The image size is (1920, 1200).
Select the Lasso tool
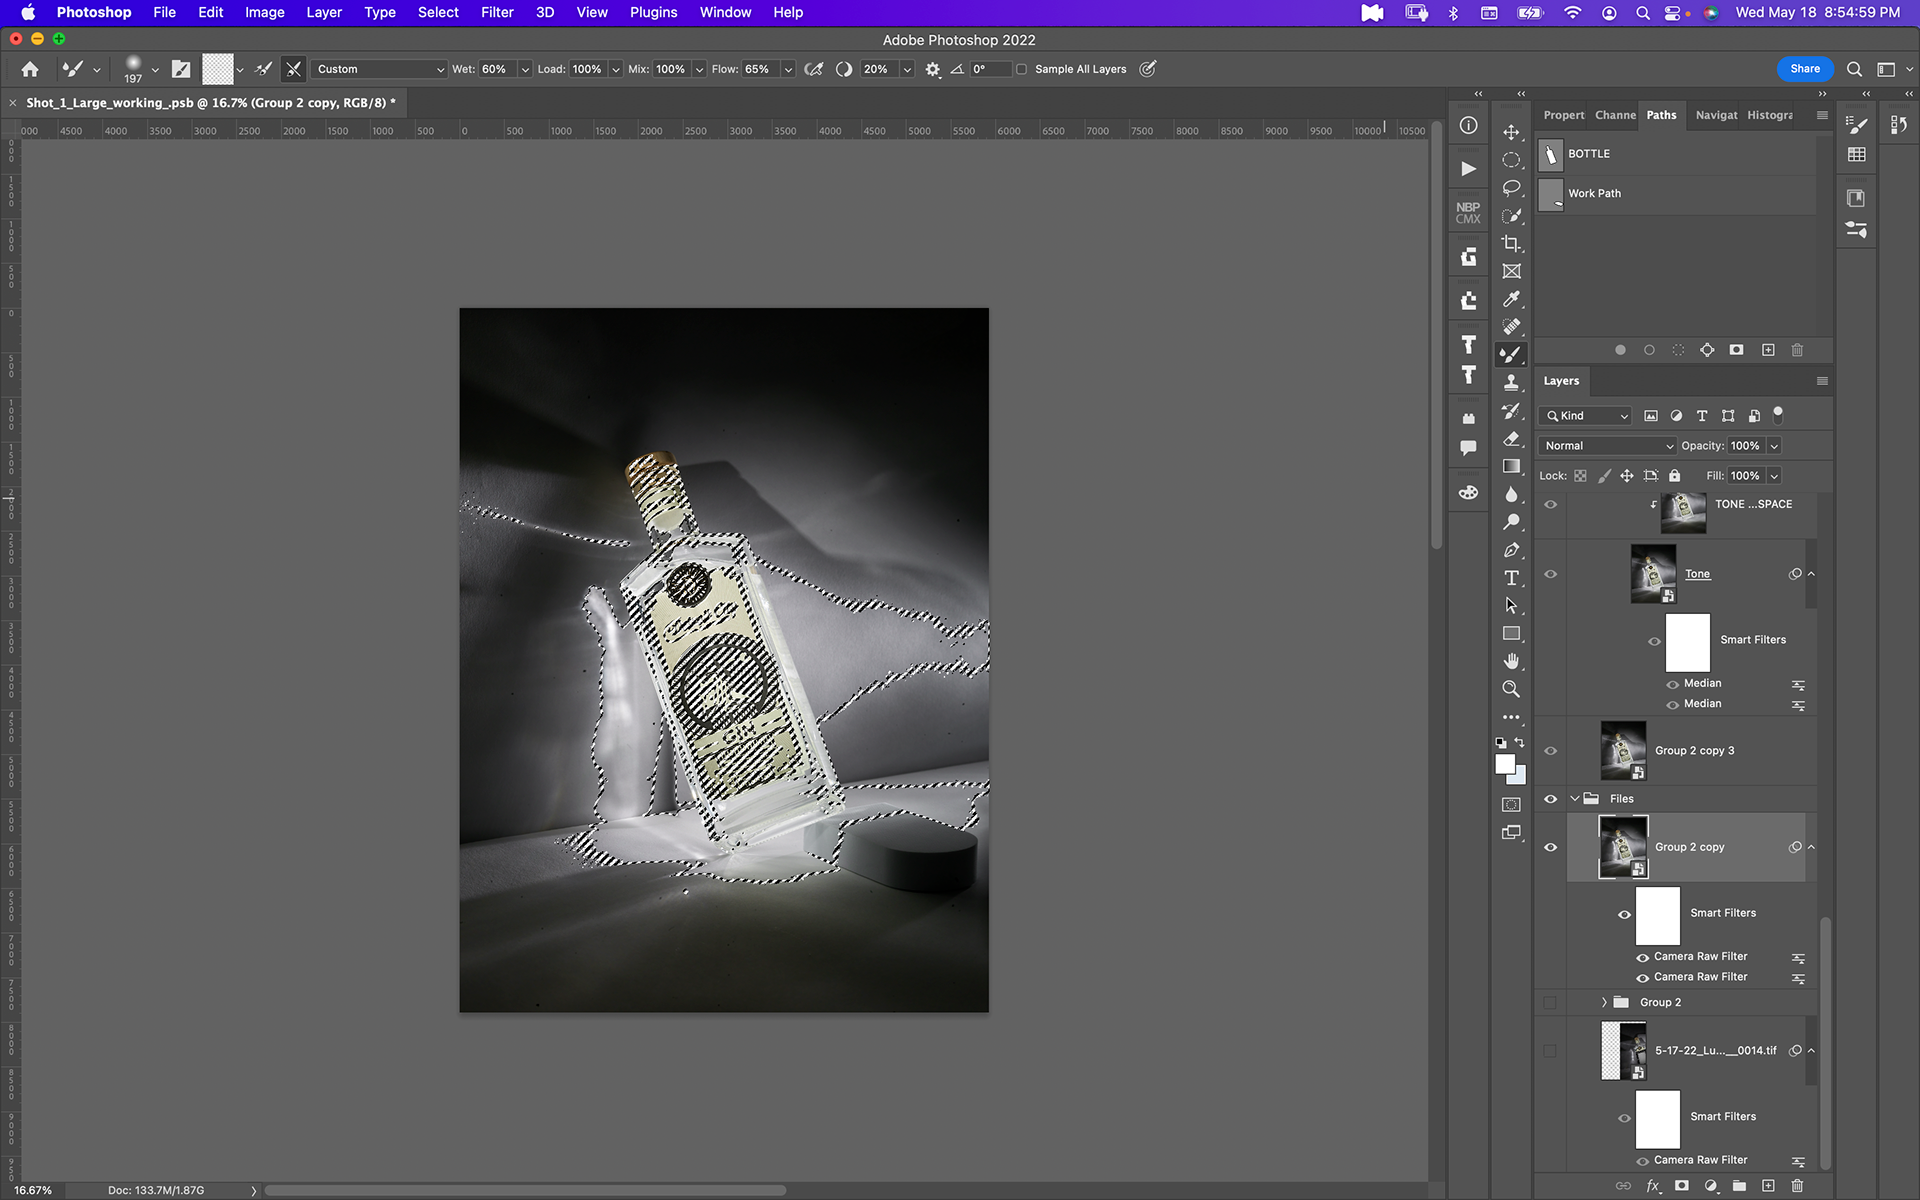[x=1511, y=188]
